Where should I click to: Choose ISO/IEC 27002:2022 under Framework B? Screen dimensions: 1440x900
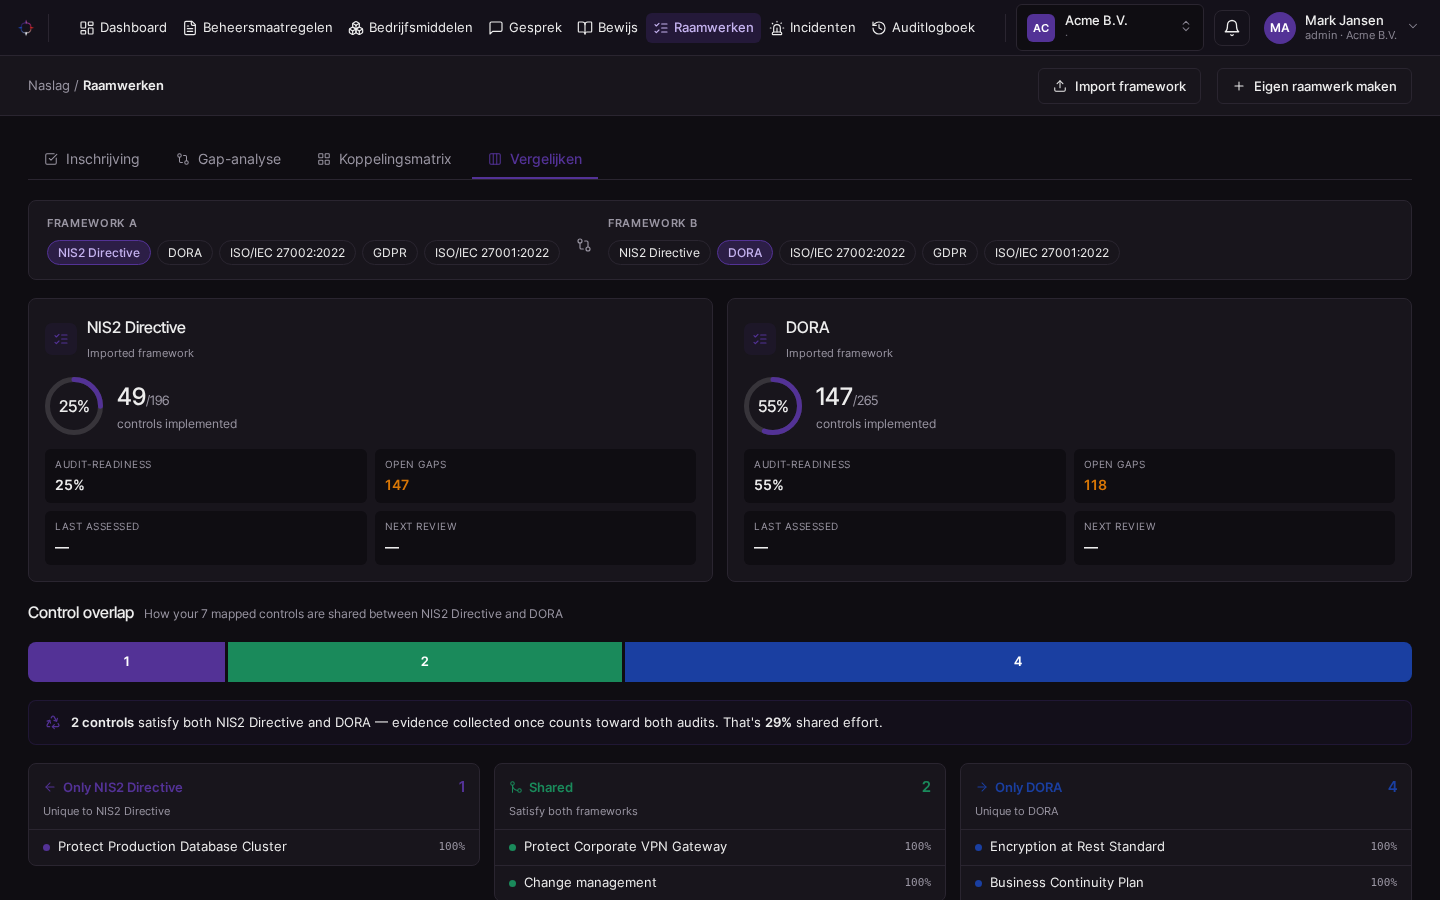click(847, 253)
